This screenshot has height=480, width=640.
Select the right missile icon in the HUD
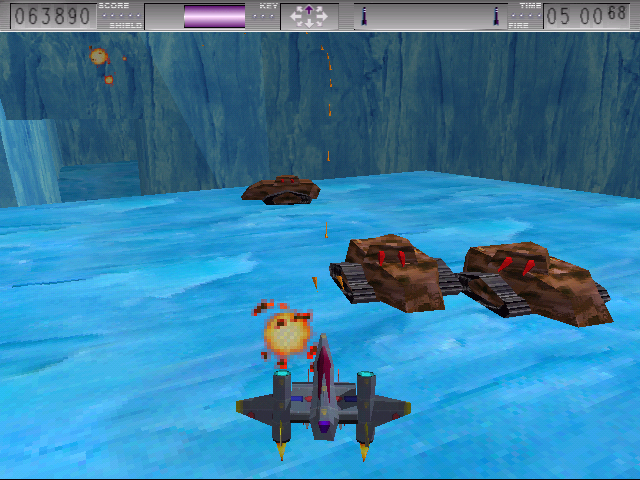click(496, 16)
